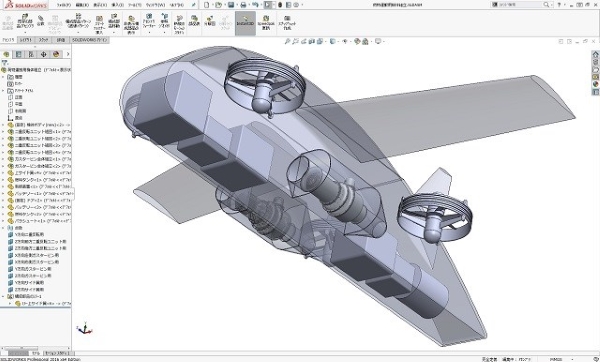
Task: Switch to the スケッチ ribbon tab
Action: (x=43, y=40)
